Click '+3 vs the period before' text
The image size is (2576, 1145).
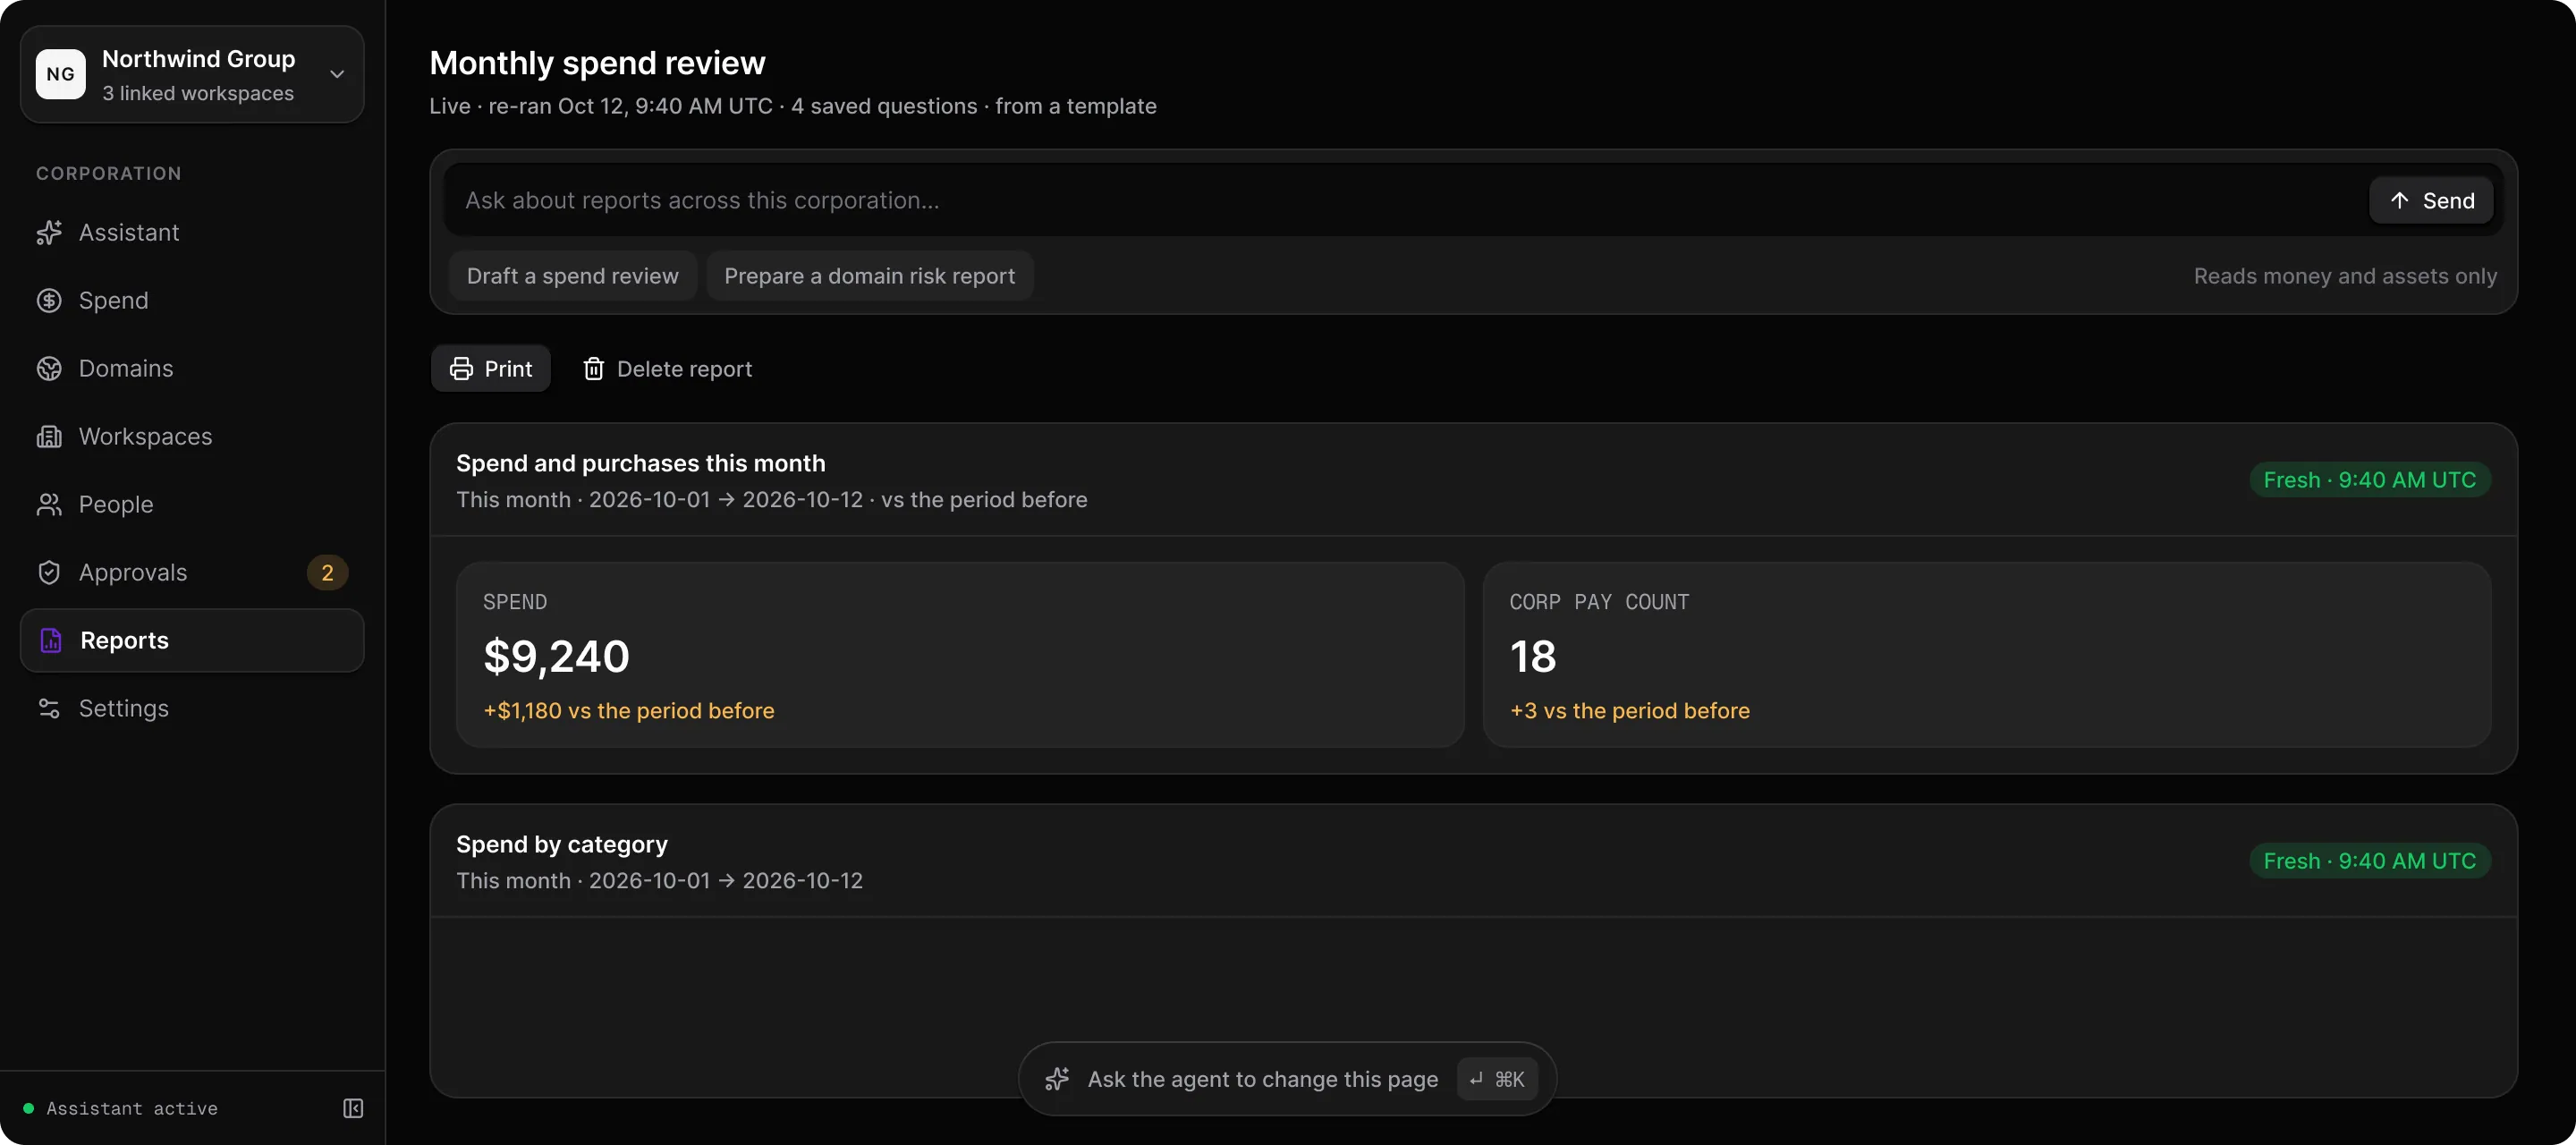click(1629, 710)
